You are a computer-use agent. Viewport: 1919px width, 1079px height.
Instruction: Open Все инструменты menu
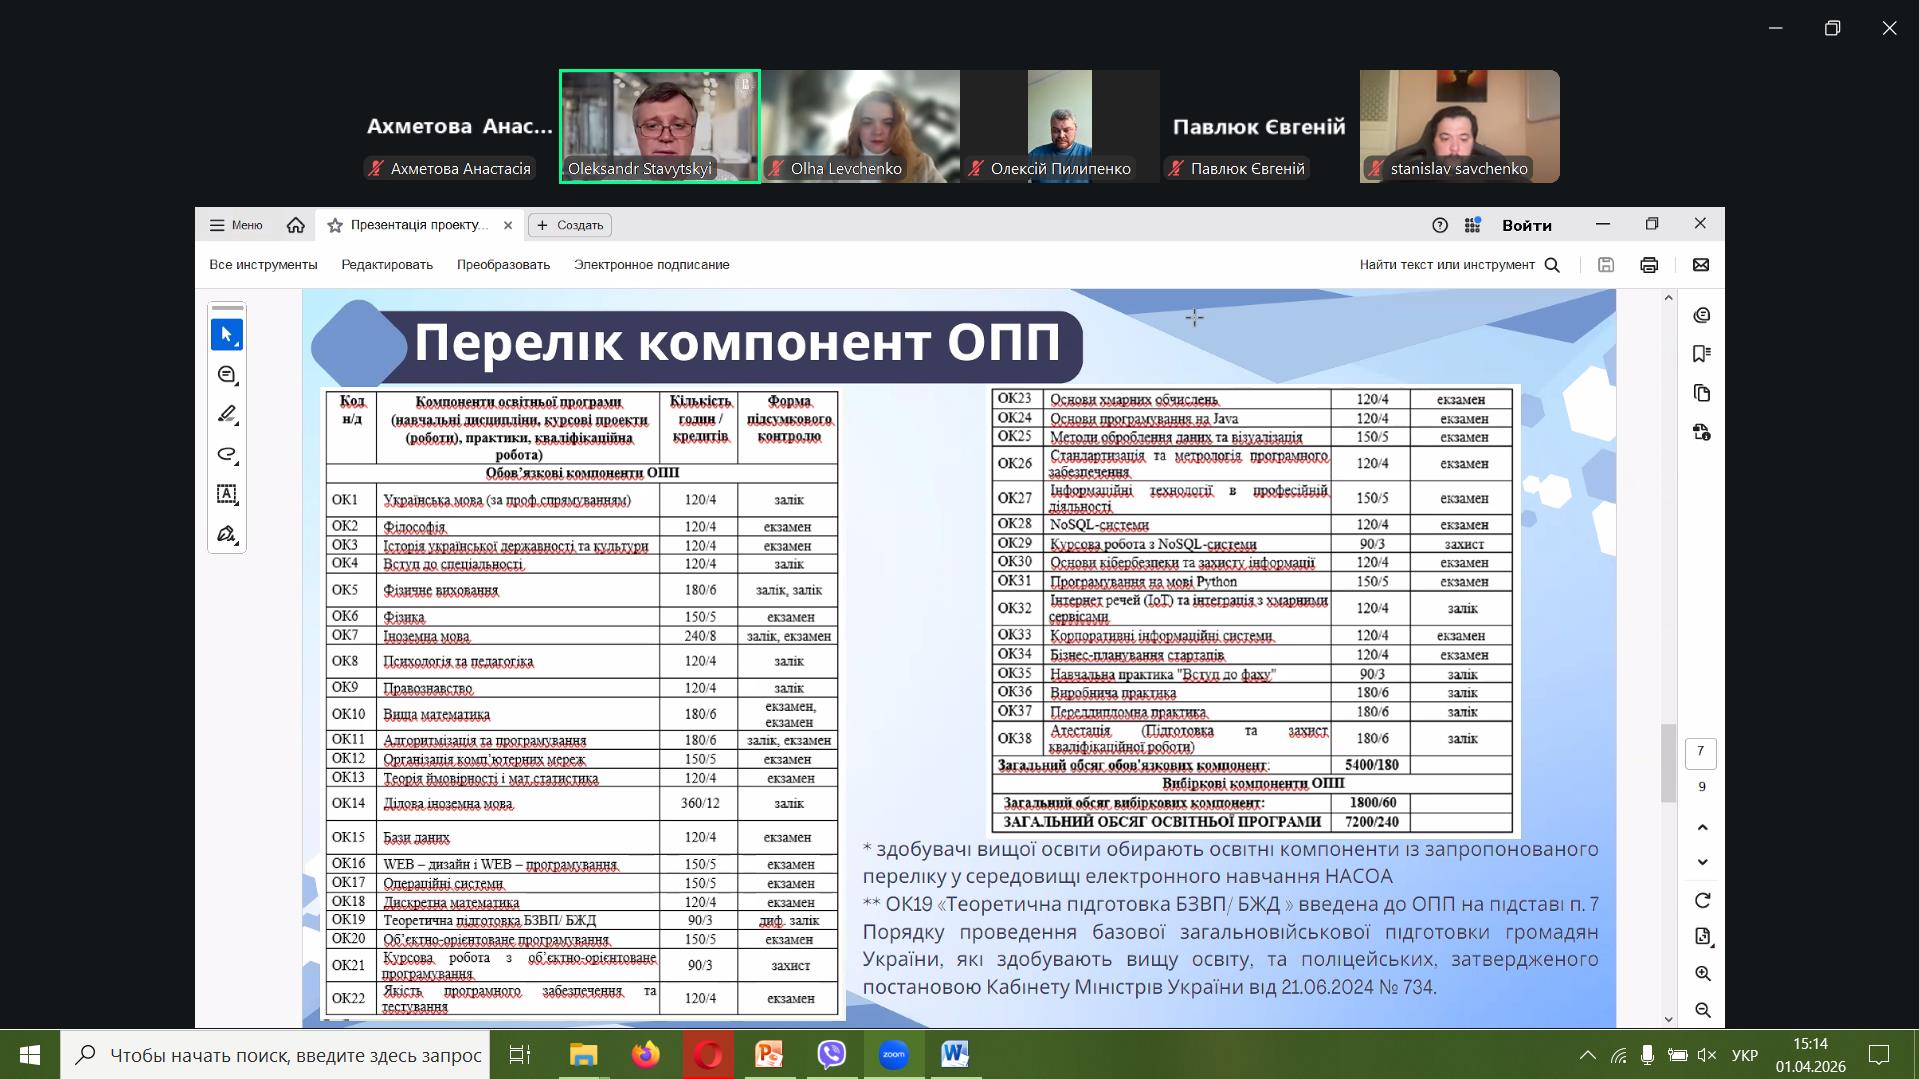click(263, 265)
